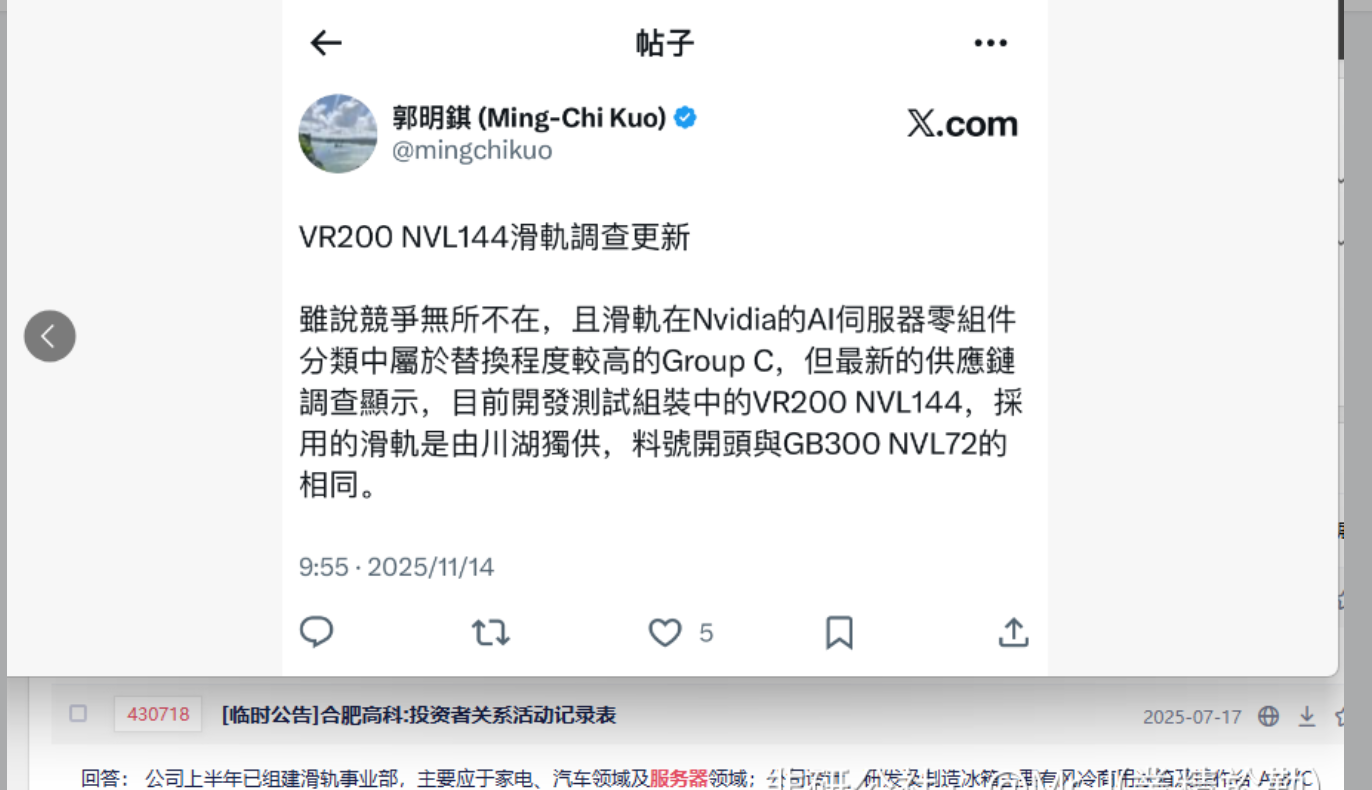The width and height of the screenshot is (1372, 790).
Task: Bookmark this post
Action: (839, 632)
